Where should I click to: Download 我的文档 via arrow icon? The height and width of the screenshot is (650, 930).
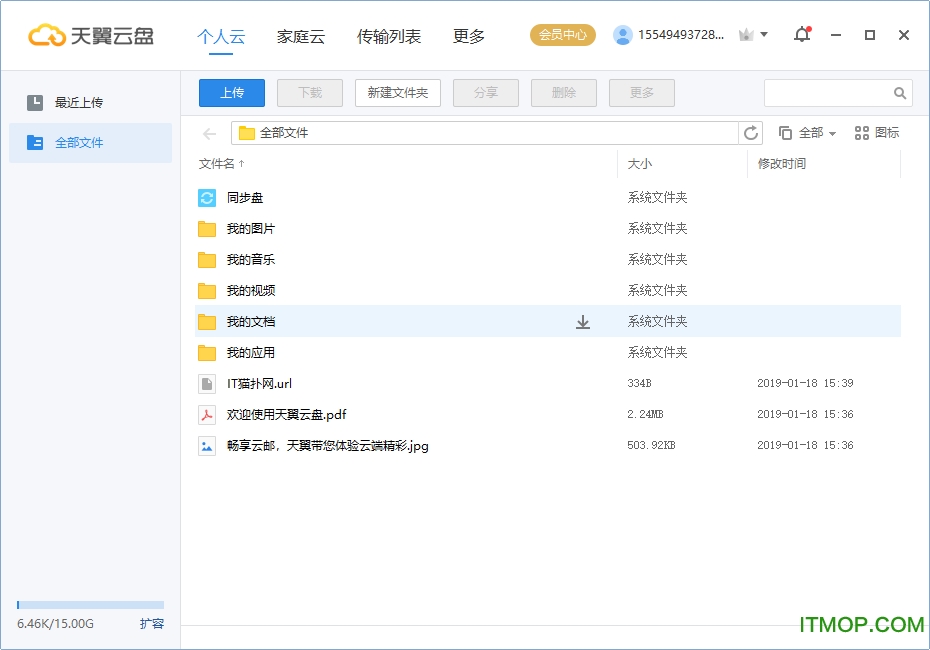pos(583,322)
